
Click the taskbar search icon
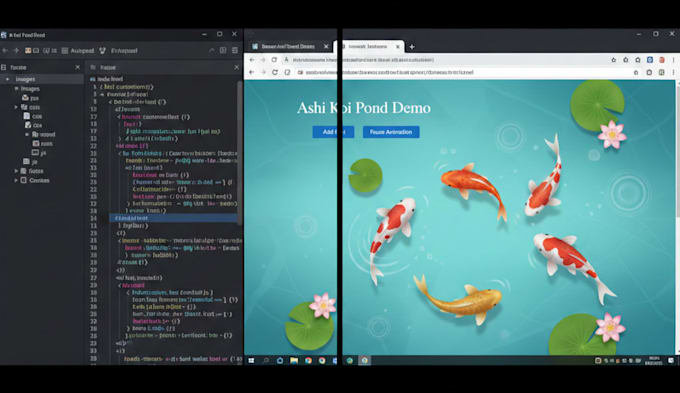pyautogui.click(x=266, y=360)
